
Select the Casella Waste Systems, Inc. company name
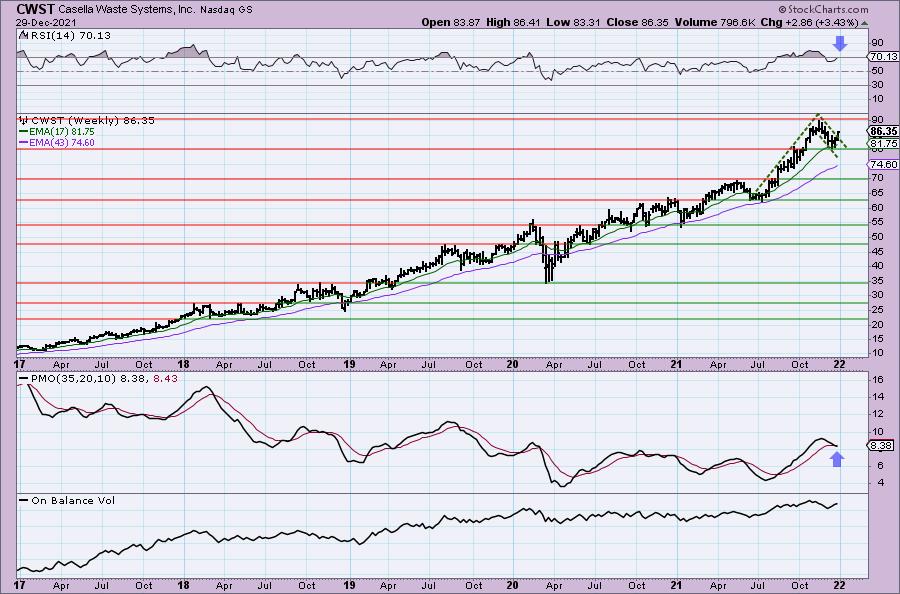pos(127,10)
